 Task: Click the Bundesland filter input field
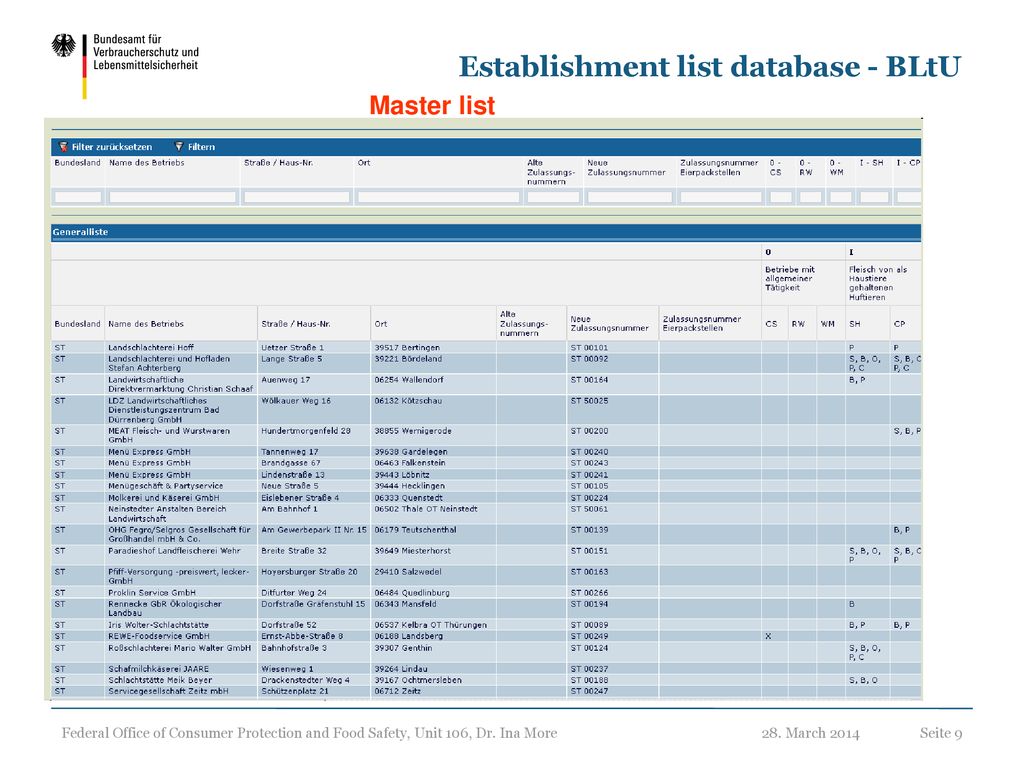pos(78,197)
